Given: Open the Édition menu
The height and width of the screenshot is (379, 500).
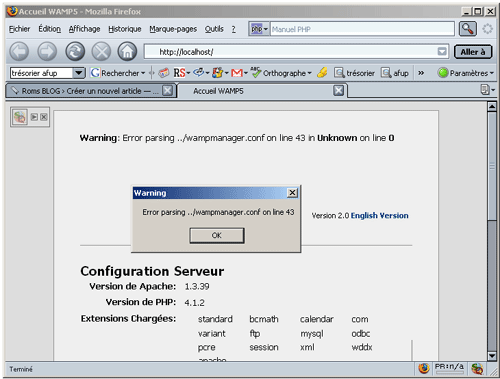Looking at the screenshot, I should click(49, 29).
